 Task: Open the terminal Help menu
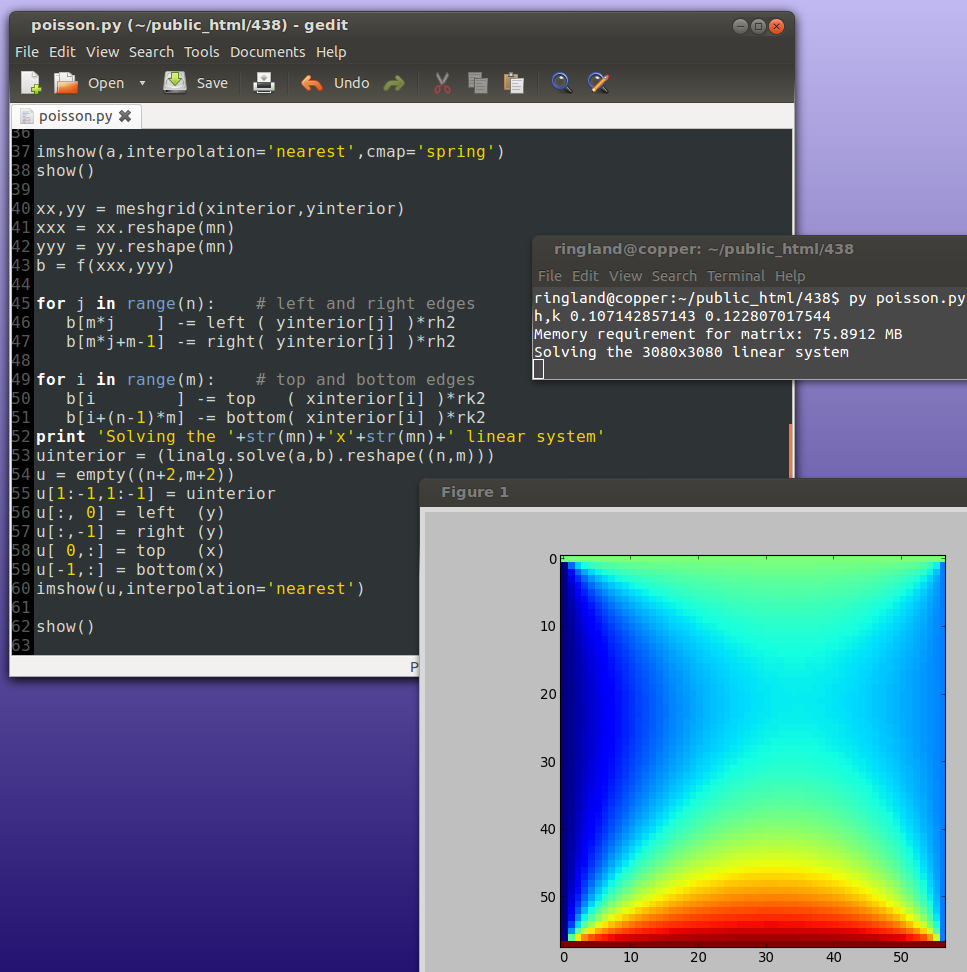tap(790, 276)
